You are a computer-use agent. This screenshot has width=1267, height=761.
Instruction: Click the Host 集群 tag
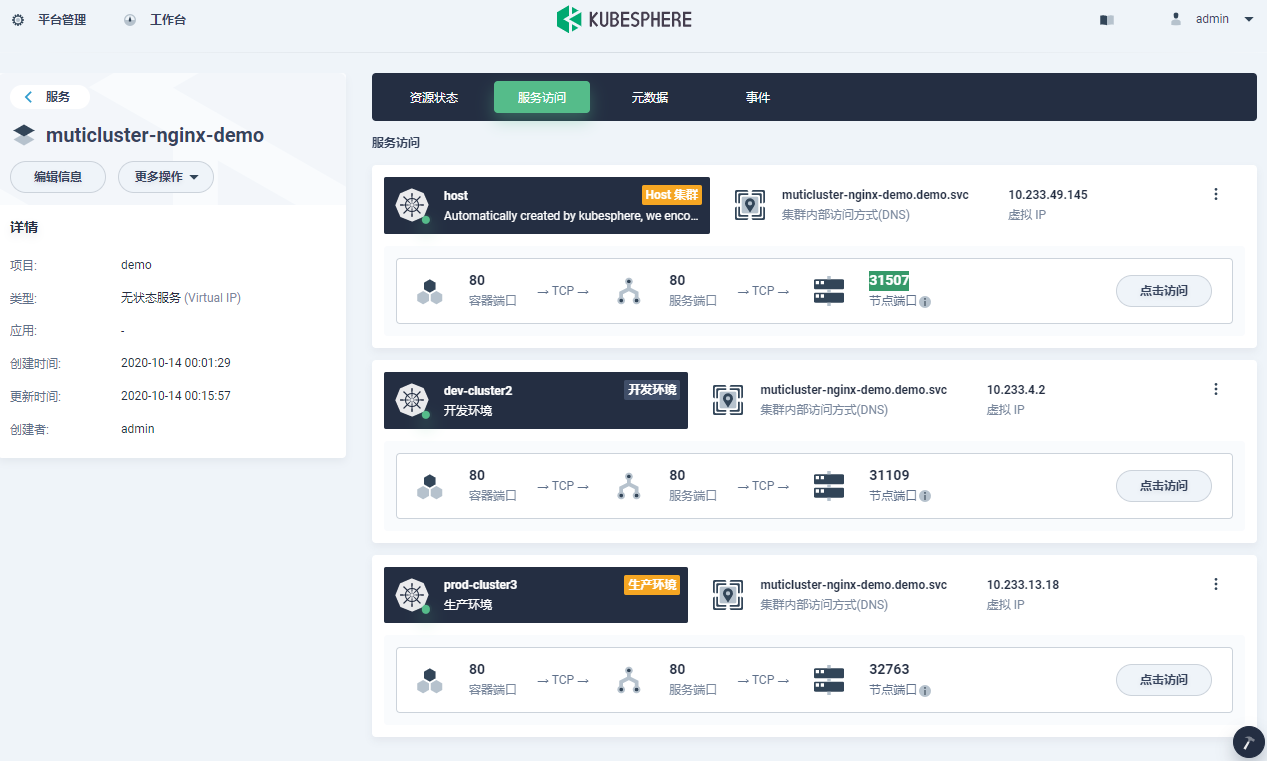pyautogui.click(x=672, y=195)
